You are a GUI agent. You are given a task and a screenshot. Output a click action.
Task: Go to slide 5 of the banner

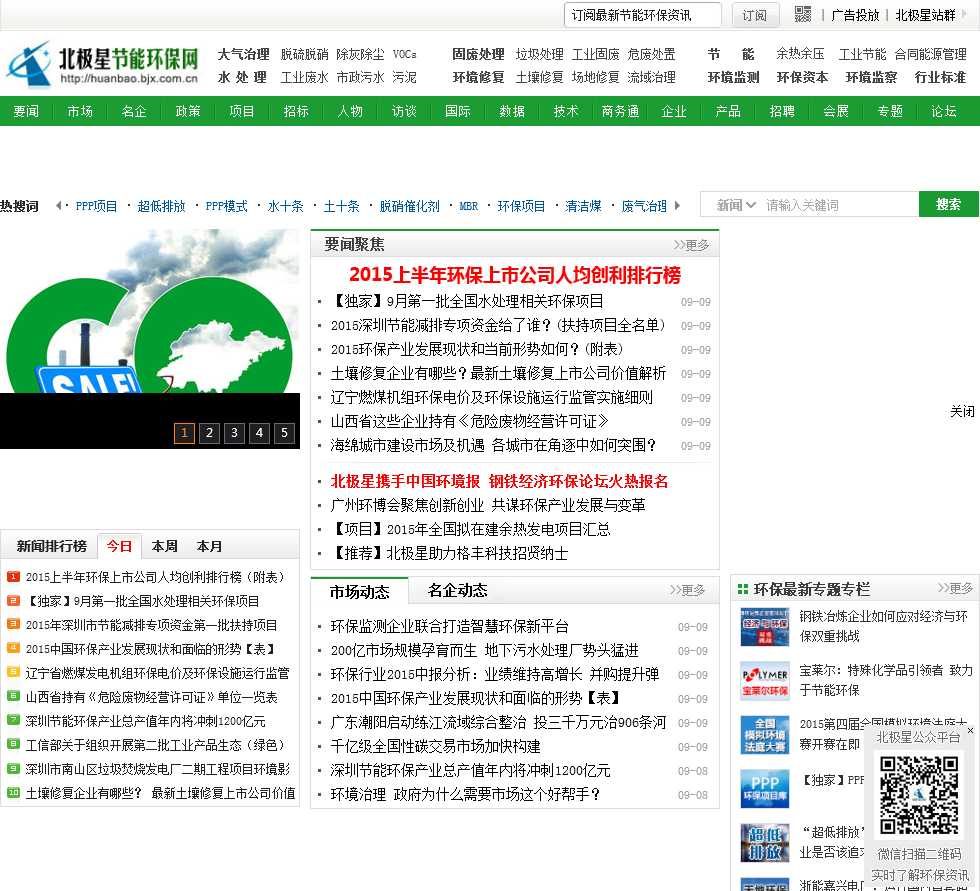(284, 433)
